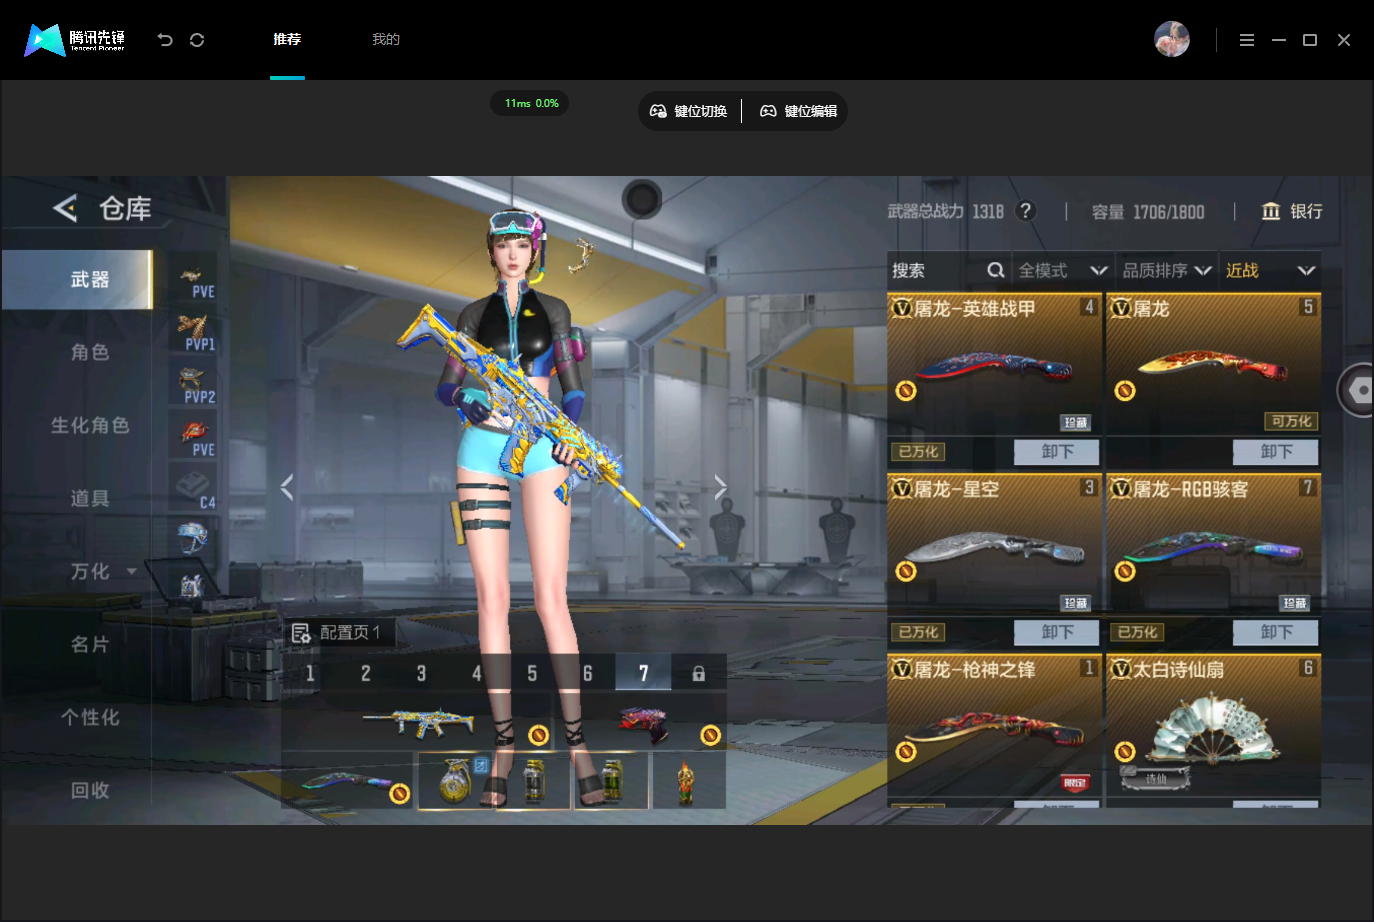Image resolution: width=1374 pixels, height=922 pixels.
Task: Expand the 品质排序 sort dropdown
Action: pyautogui.click(x=1166, y=270)
